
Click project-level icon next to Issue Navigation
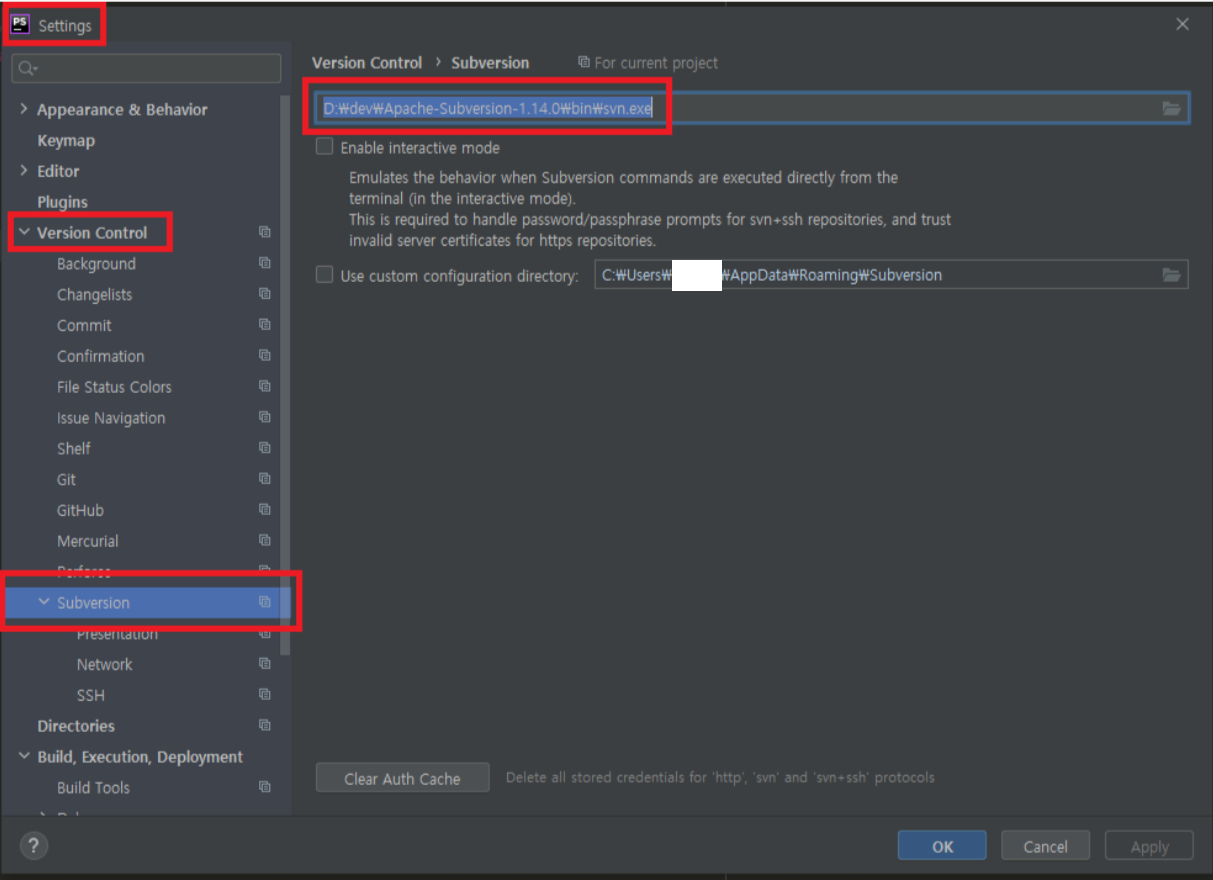tap(264, 417)
